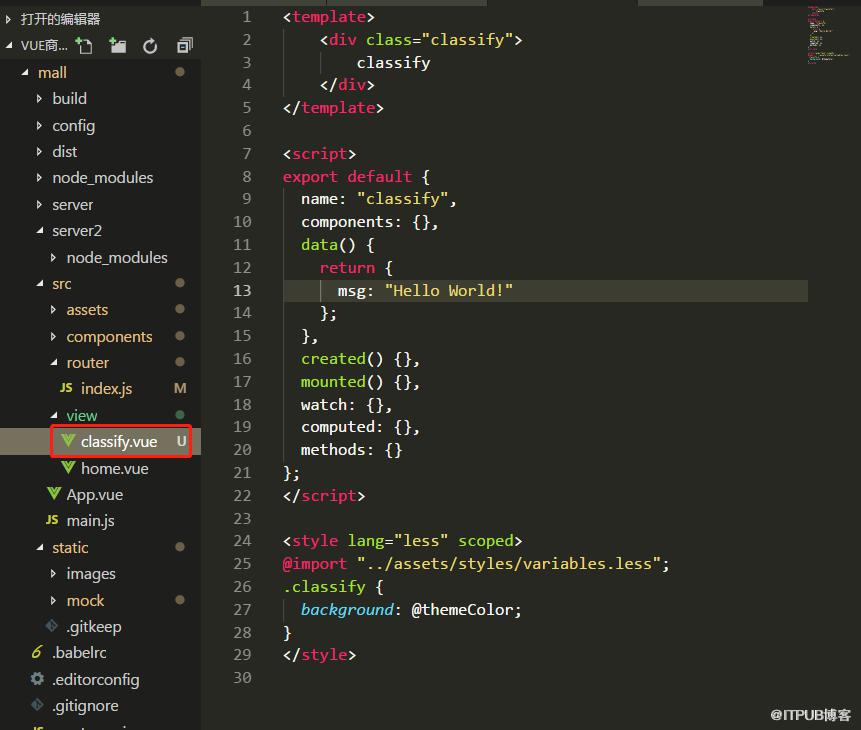Click the New File icon in explorer header
This screenshot has width=861, height=730.
pyautogui.click(x=84, y=46)
